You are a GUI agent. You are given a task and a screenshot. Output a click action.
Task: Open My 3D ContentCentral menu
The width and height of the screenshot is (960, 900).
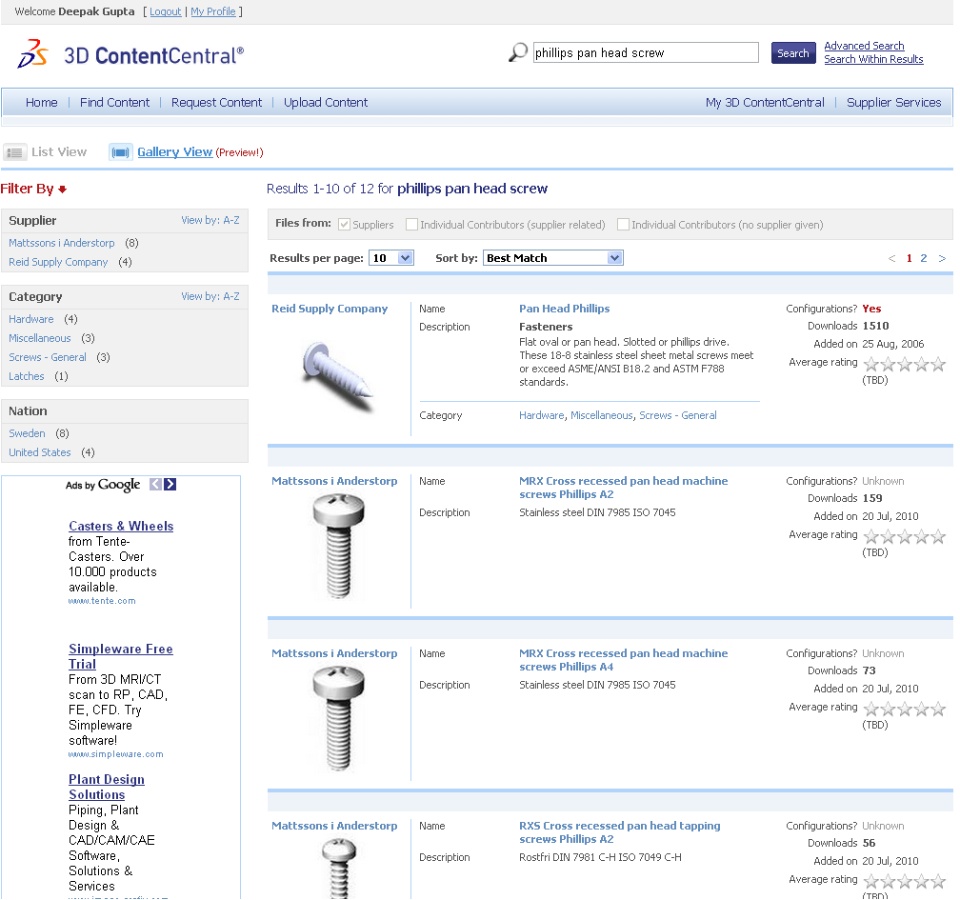(x=765, y=103)
